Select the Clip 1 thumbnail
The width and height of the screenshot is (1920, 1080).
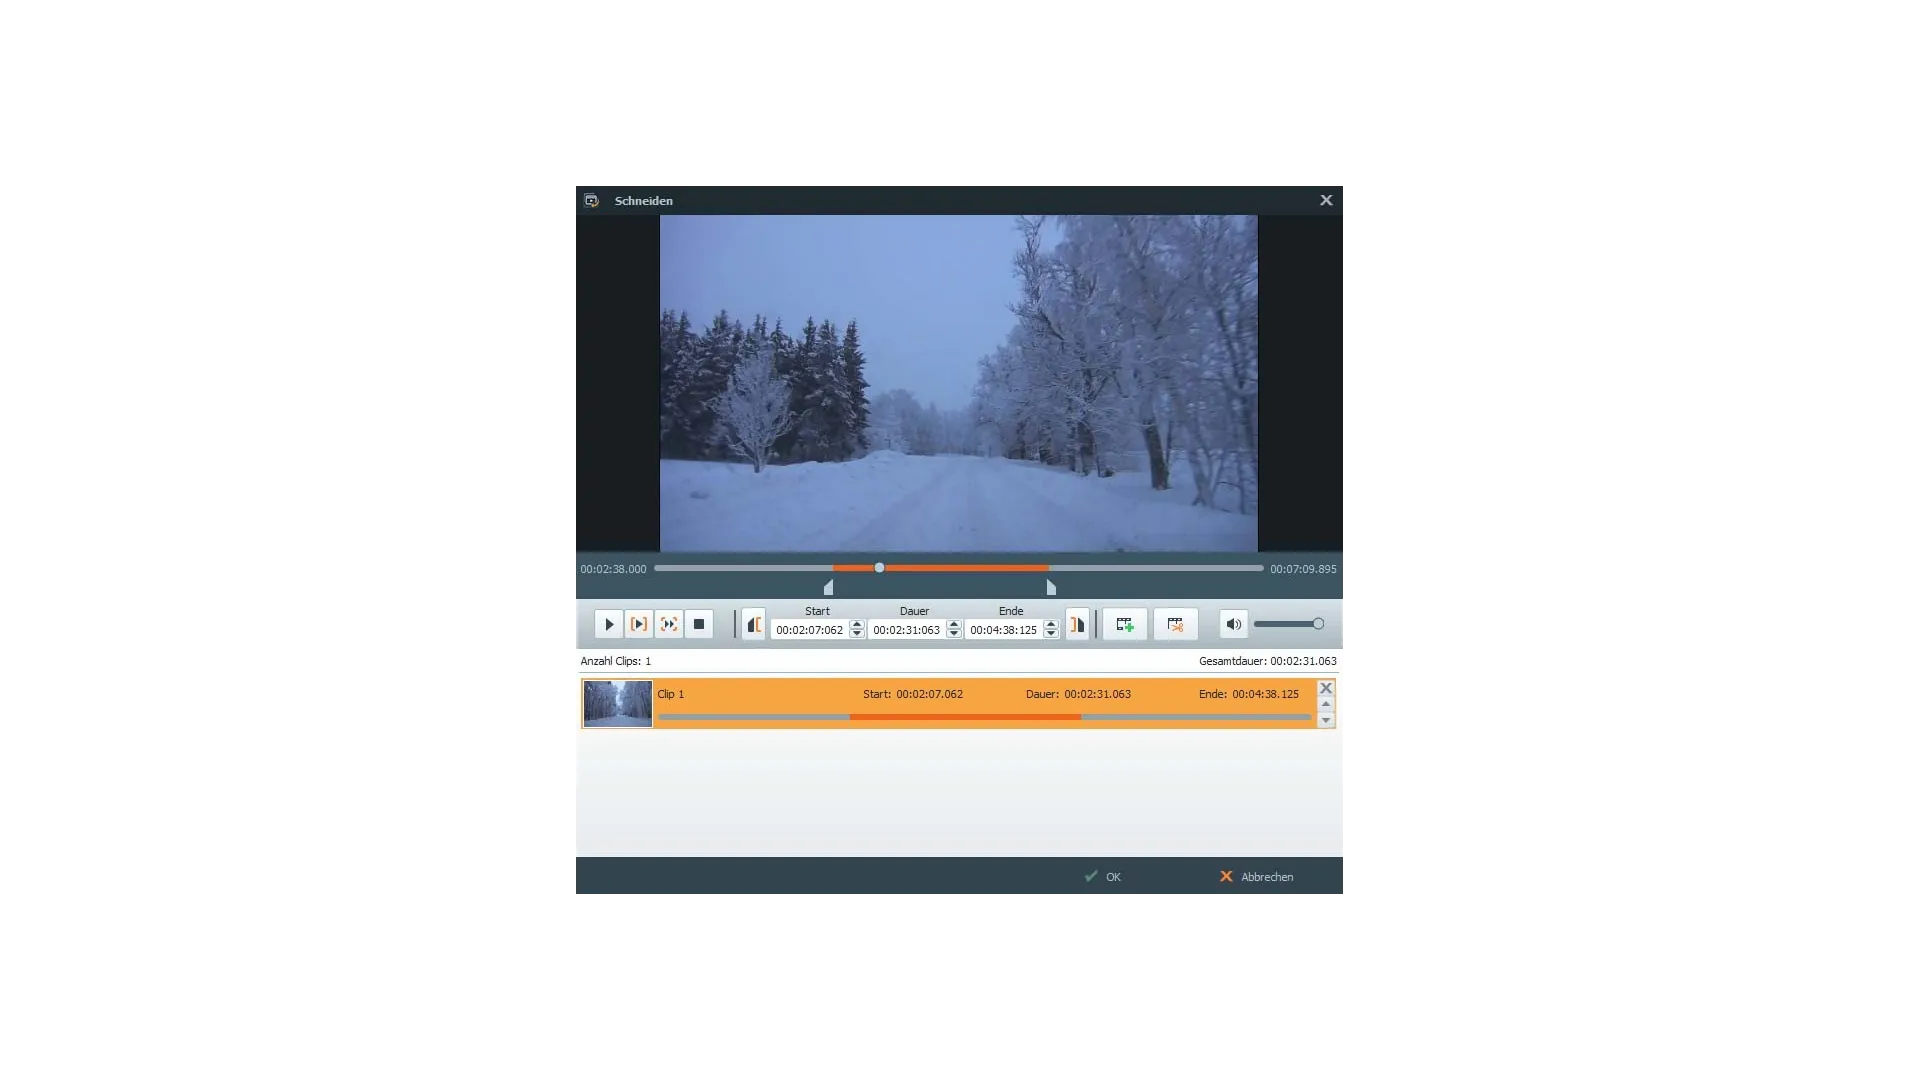617,704
